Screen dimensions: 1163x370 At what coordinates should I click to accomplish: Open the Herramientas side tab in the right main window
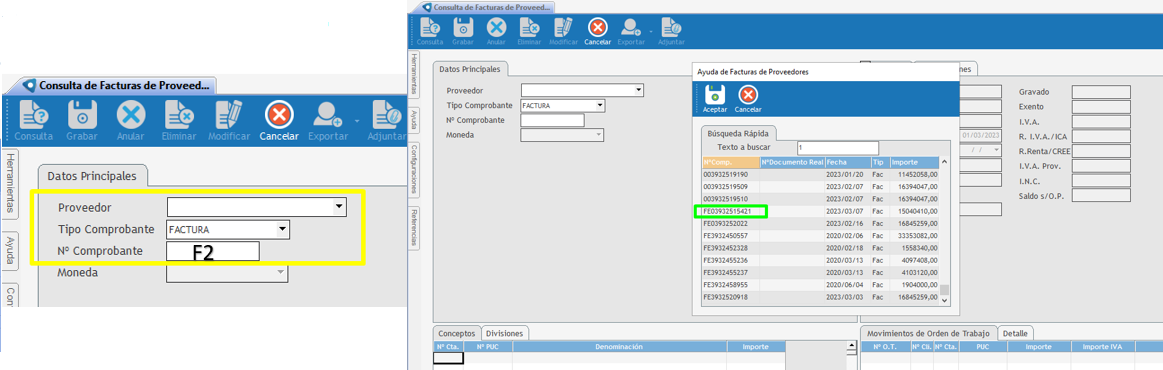[414, 75]
